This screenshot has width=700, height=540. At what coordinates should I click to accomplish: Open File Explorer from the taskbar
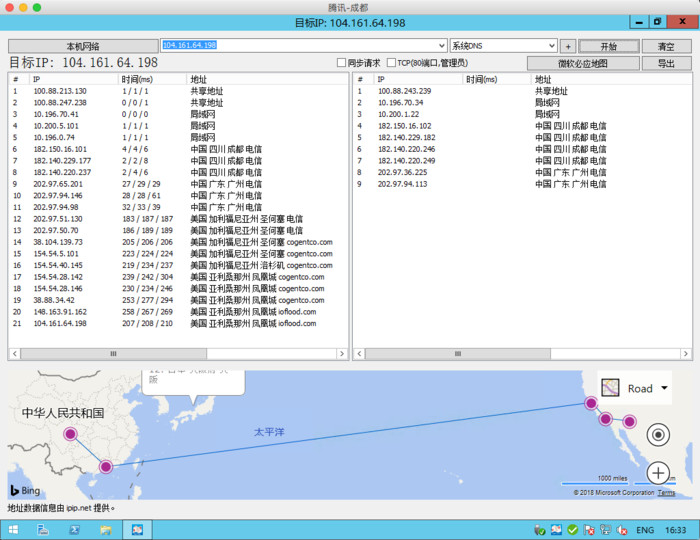[105, 530]
